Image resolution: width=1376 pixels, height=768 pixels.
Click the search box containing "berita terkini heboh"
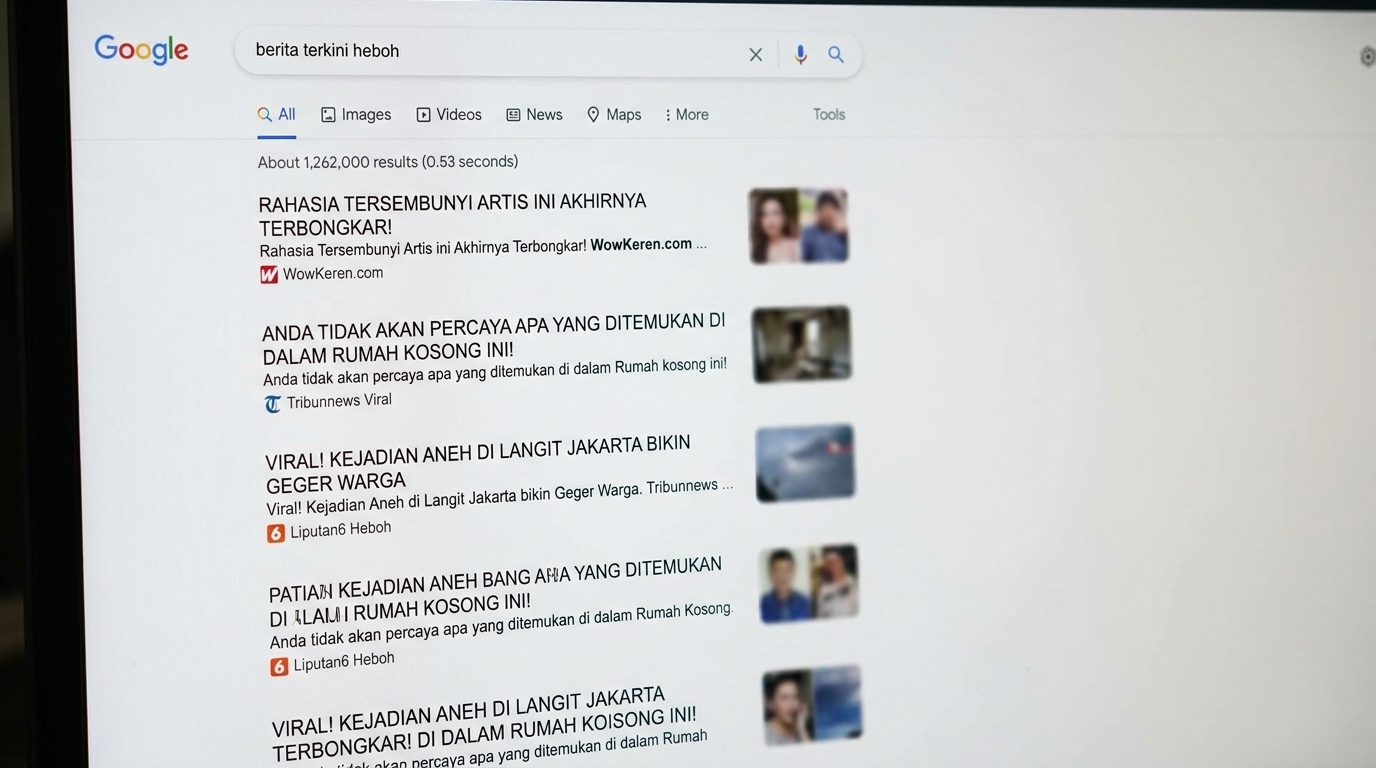pos(548,53)
